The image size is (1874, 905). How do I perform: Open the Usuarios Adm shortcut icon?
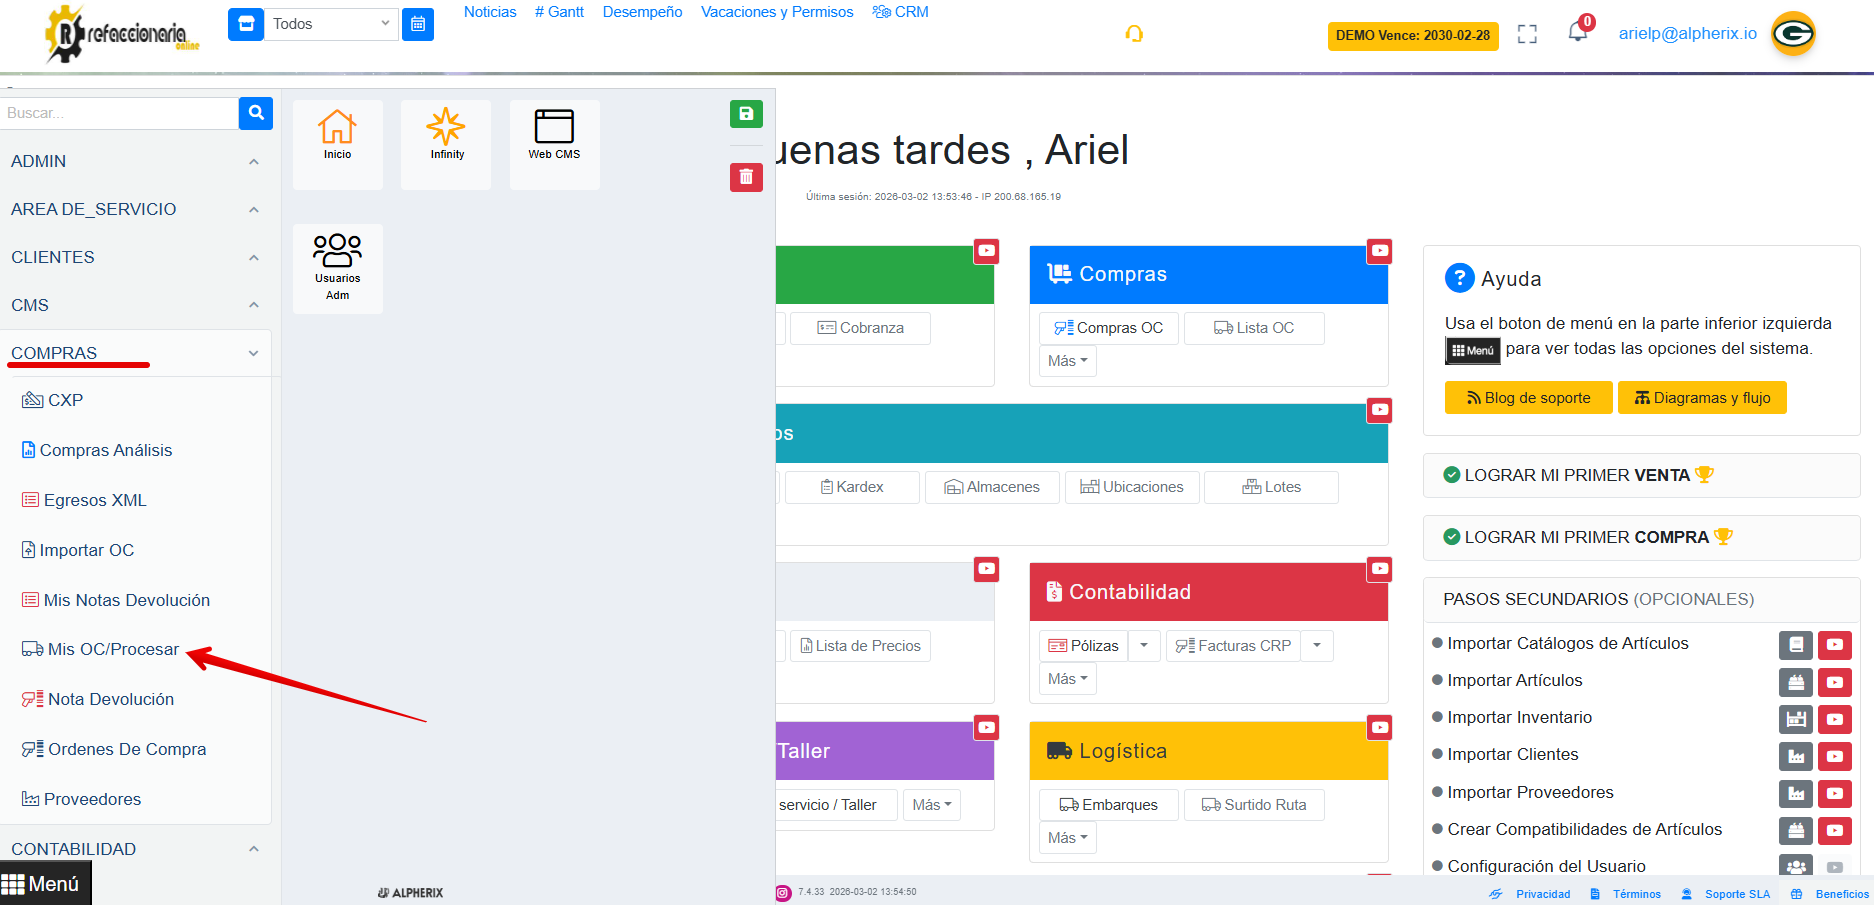[337, 265]
